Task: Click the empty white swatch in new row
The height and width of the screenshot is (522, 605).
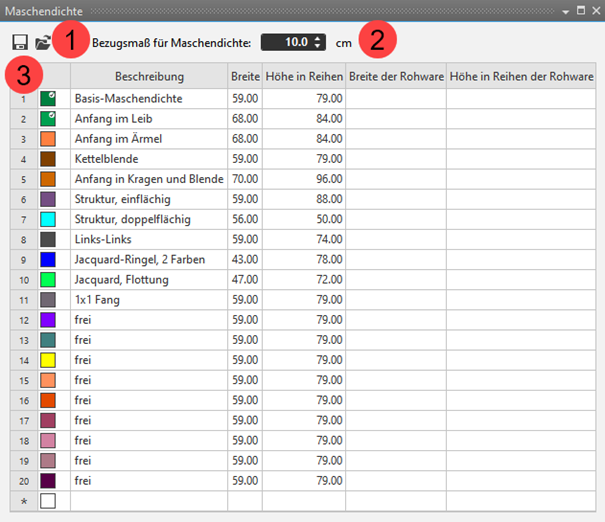Action: point(48,500)
